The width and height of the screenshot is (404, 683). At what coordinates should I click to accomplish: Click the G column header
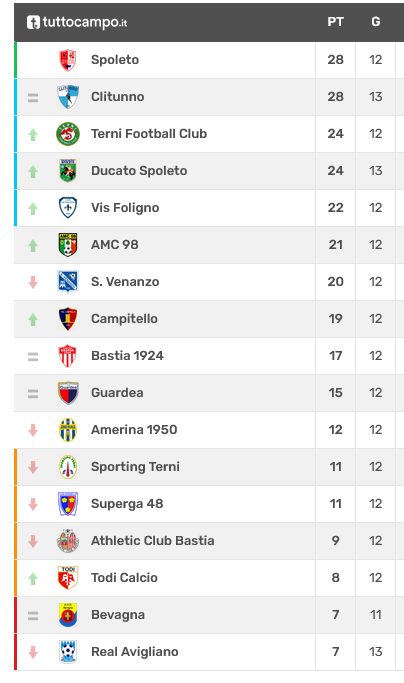coord(376,22)
